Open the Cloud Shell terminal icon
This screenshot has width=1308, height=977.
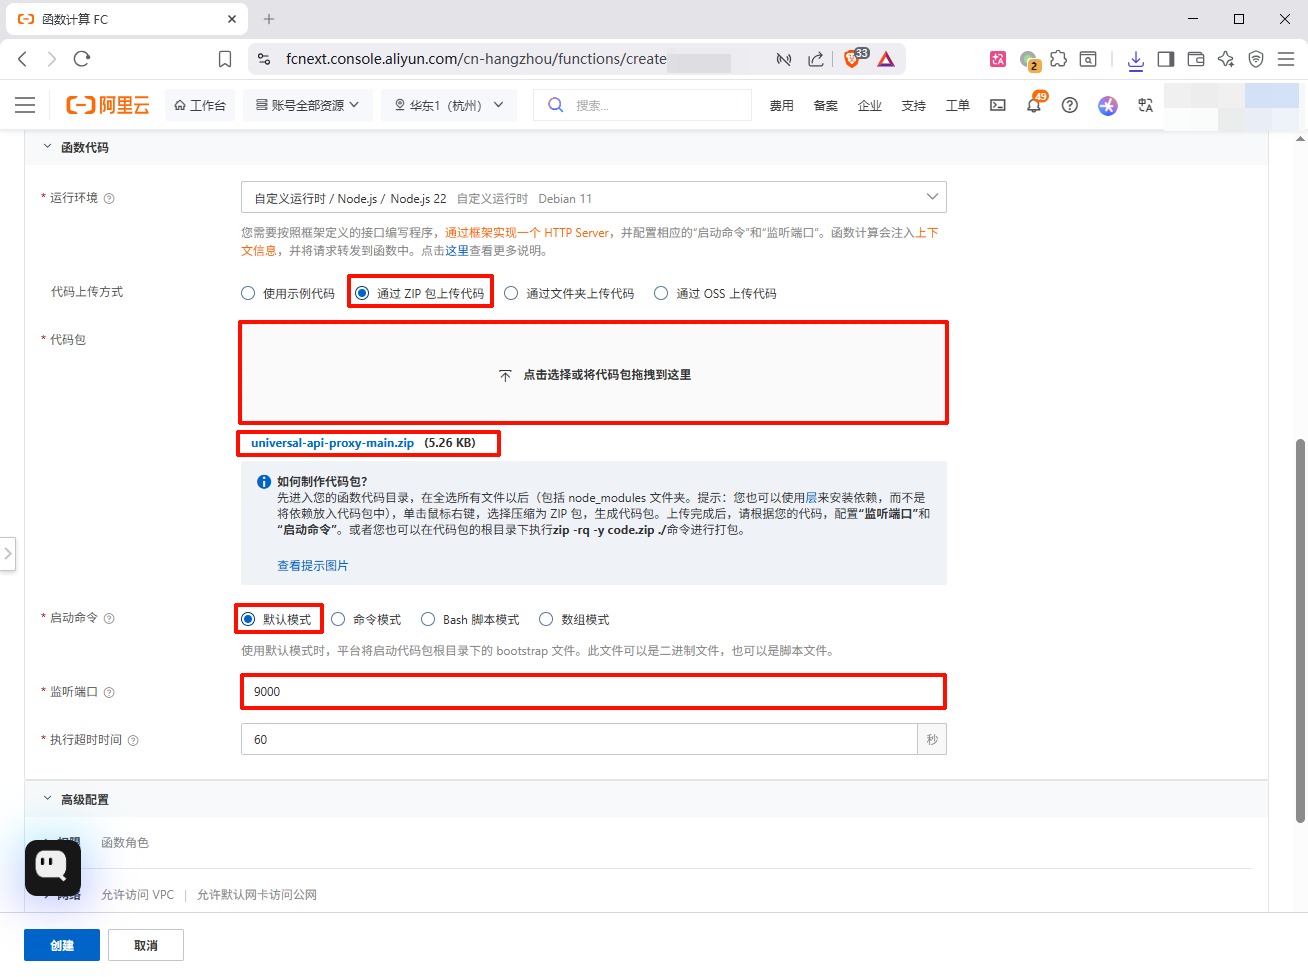coord(997,105)
